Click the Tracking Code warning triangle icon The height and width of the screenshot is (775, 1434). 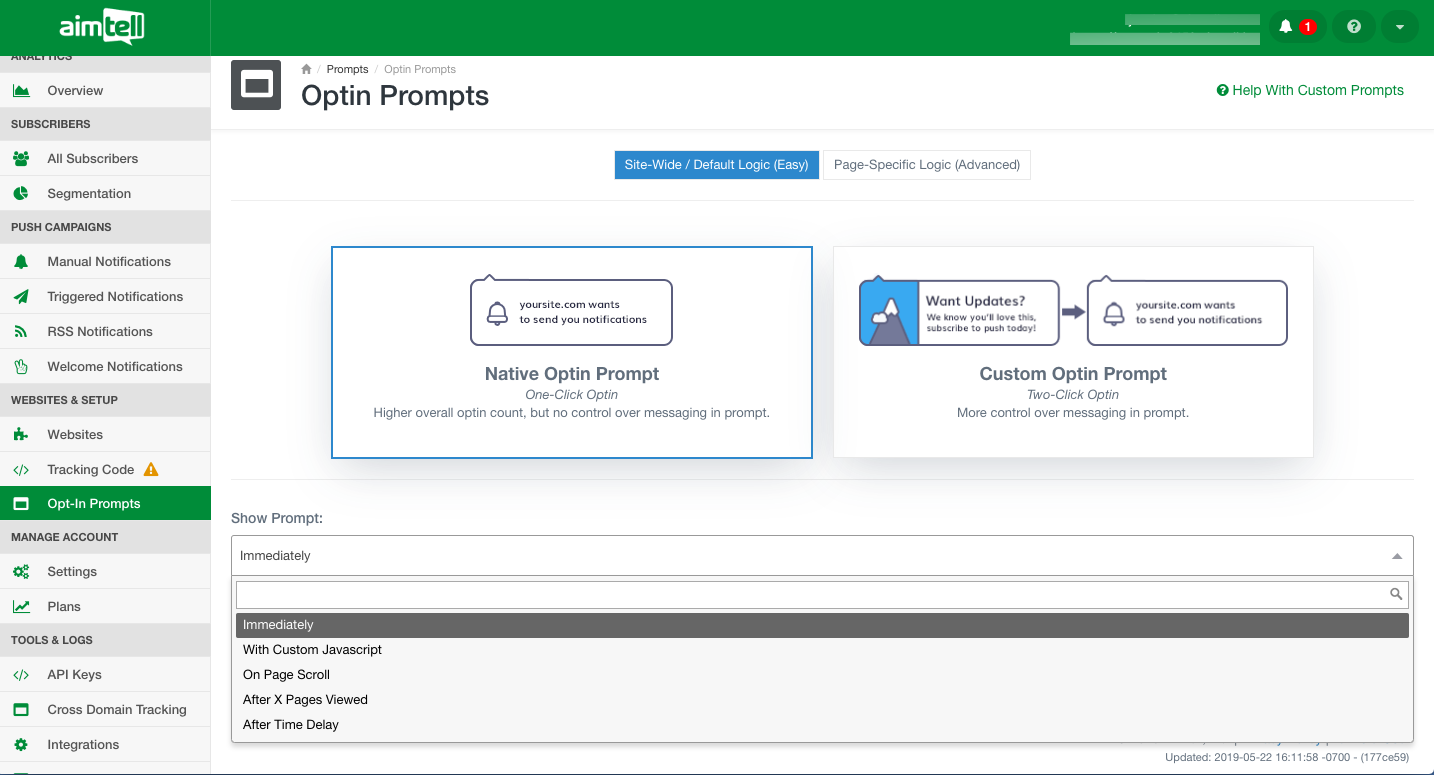pyautogui.click(x=151, y=469)
